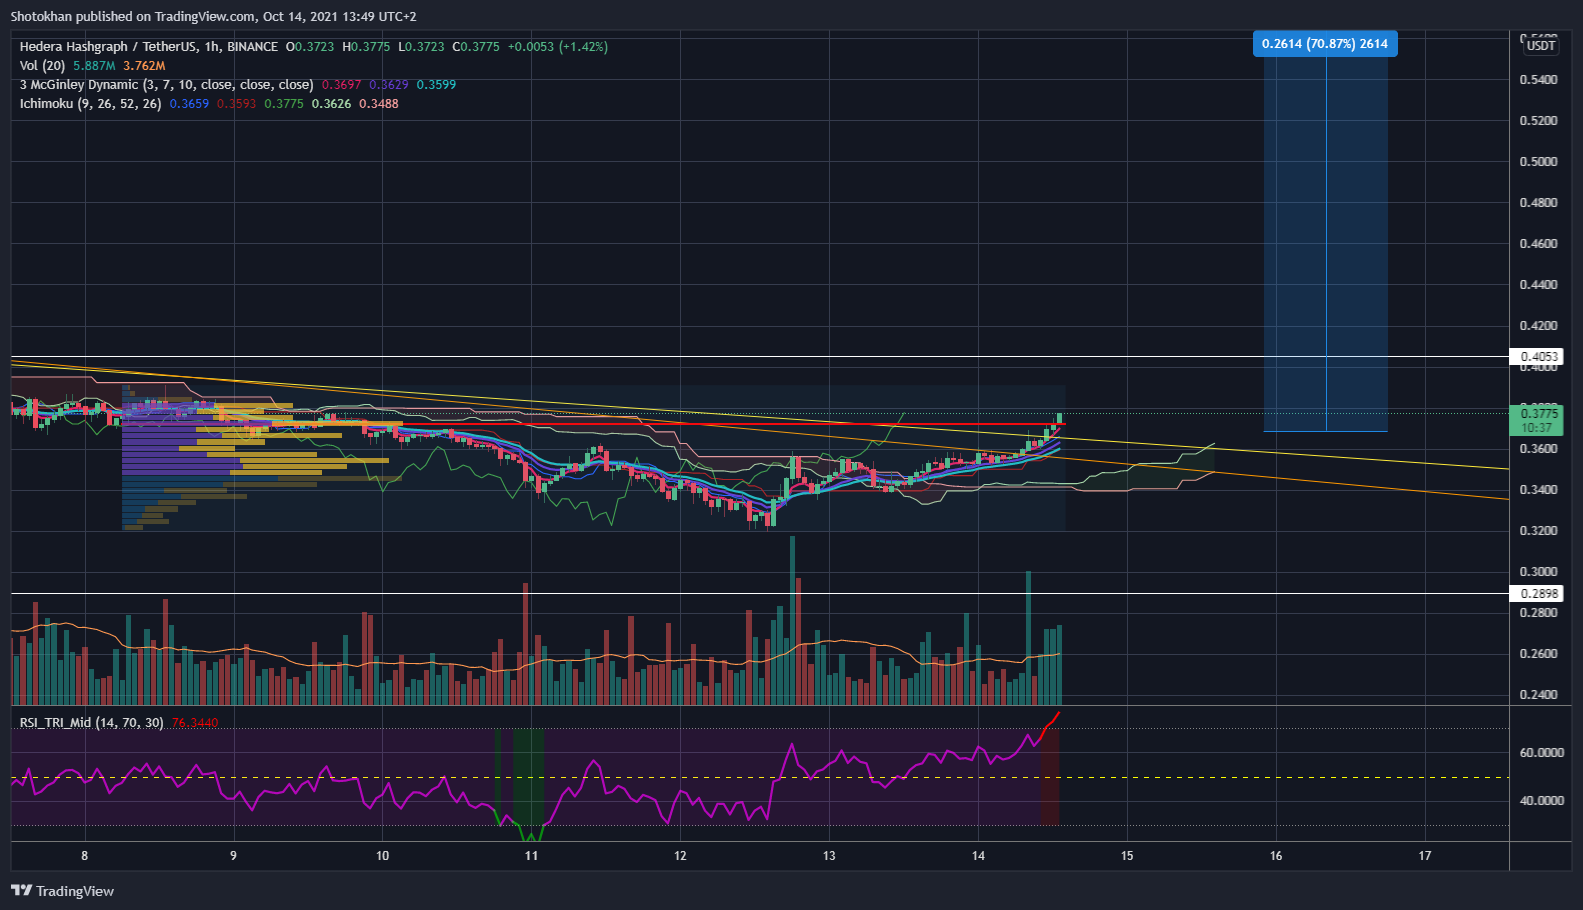Viewport: 1583px width, 910px height.
Task: Click the 60.0000 RSI axis label
Action: click(1542, 753)
